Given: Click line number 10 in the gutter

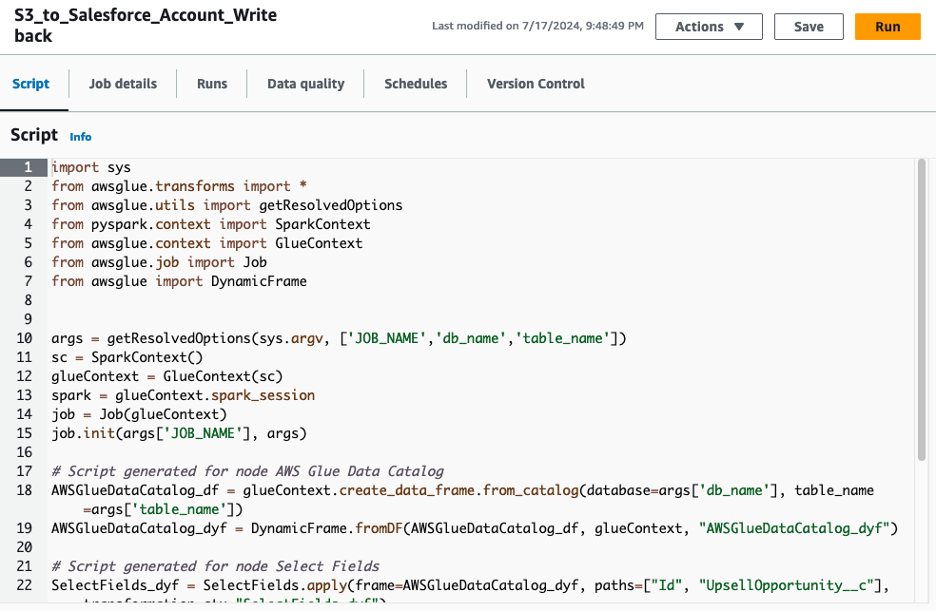Looking at the screenshot, I should (24, 338).
